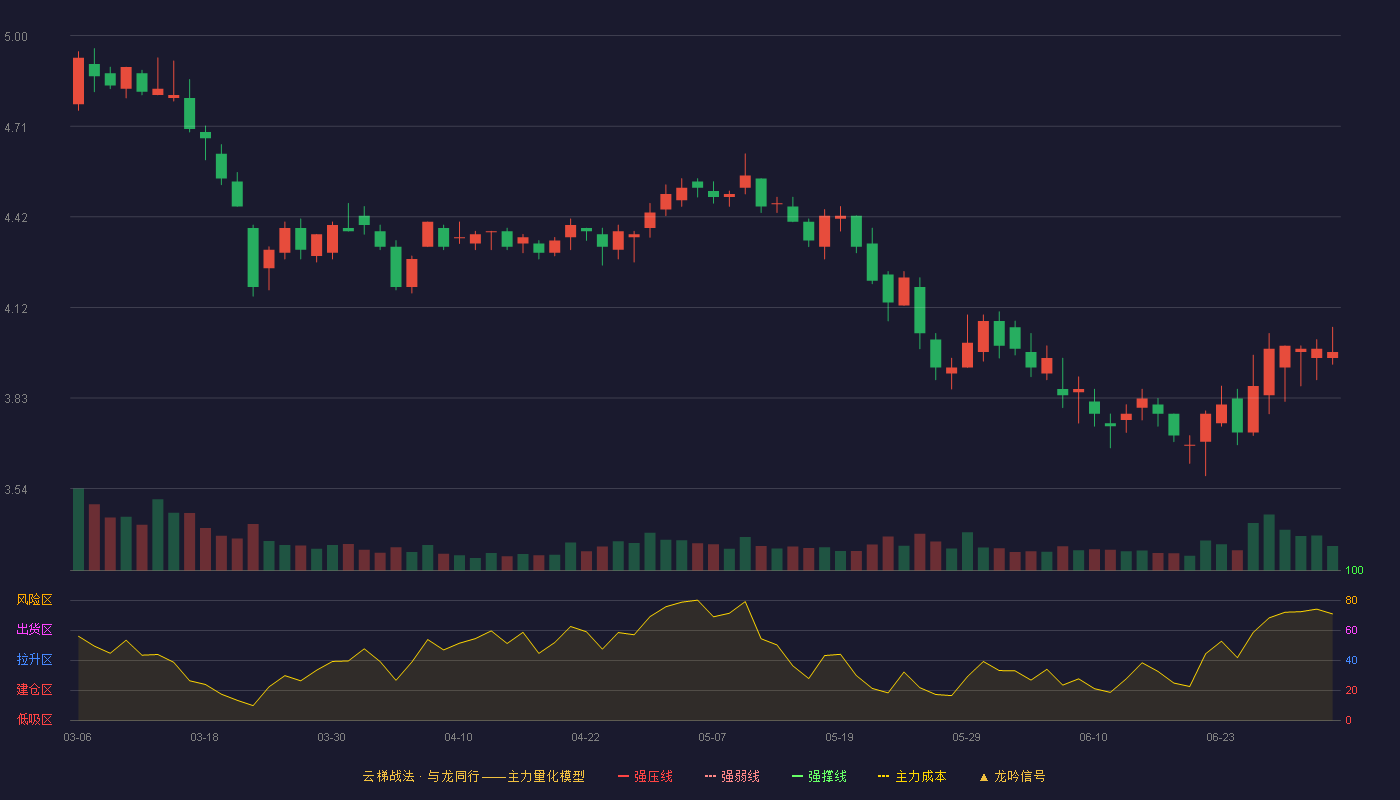Click the 建仓区 zone label

34,690
